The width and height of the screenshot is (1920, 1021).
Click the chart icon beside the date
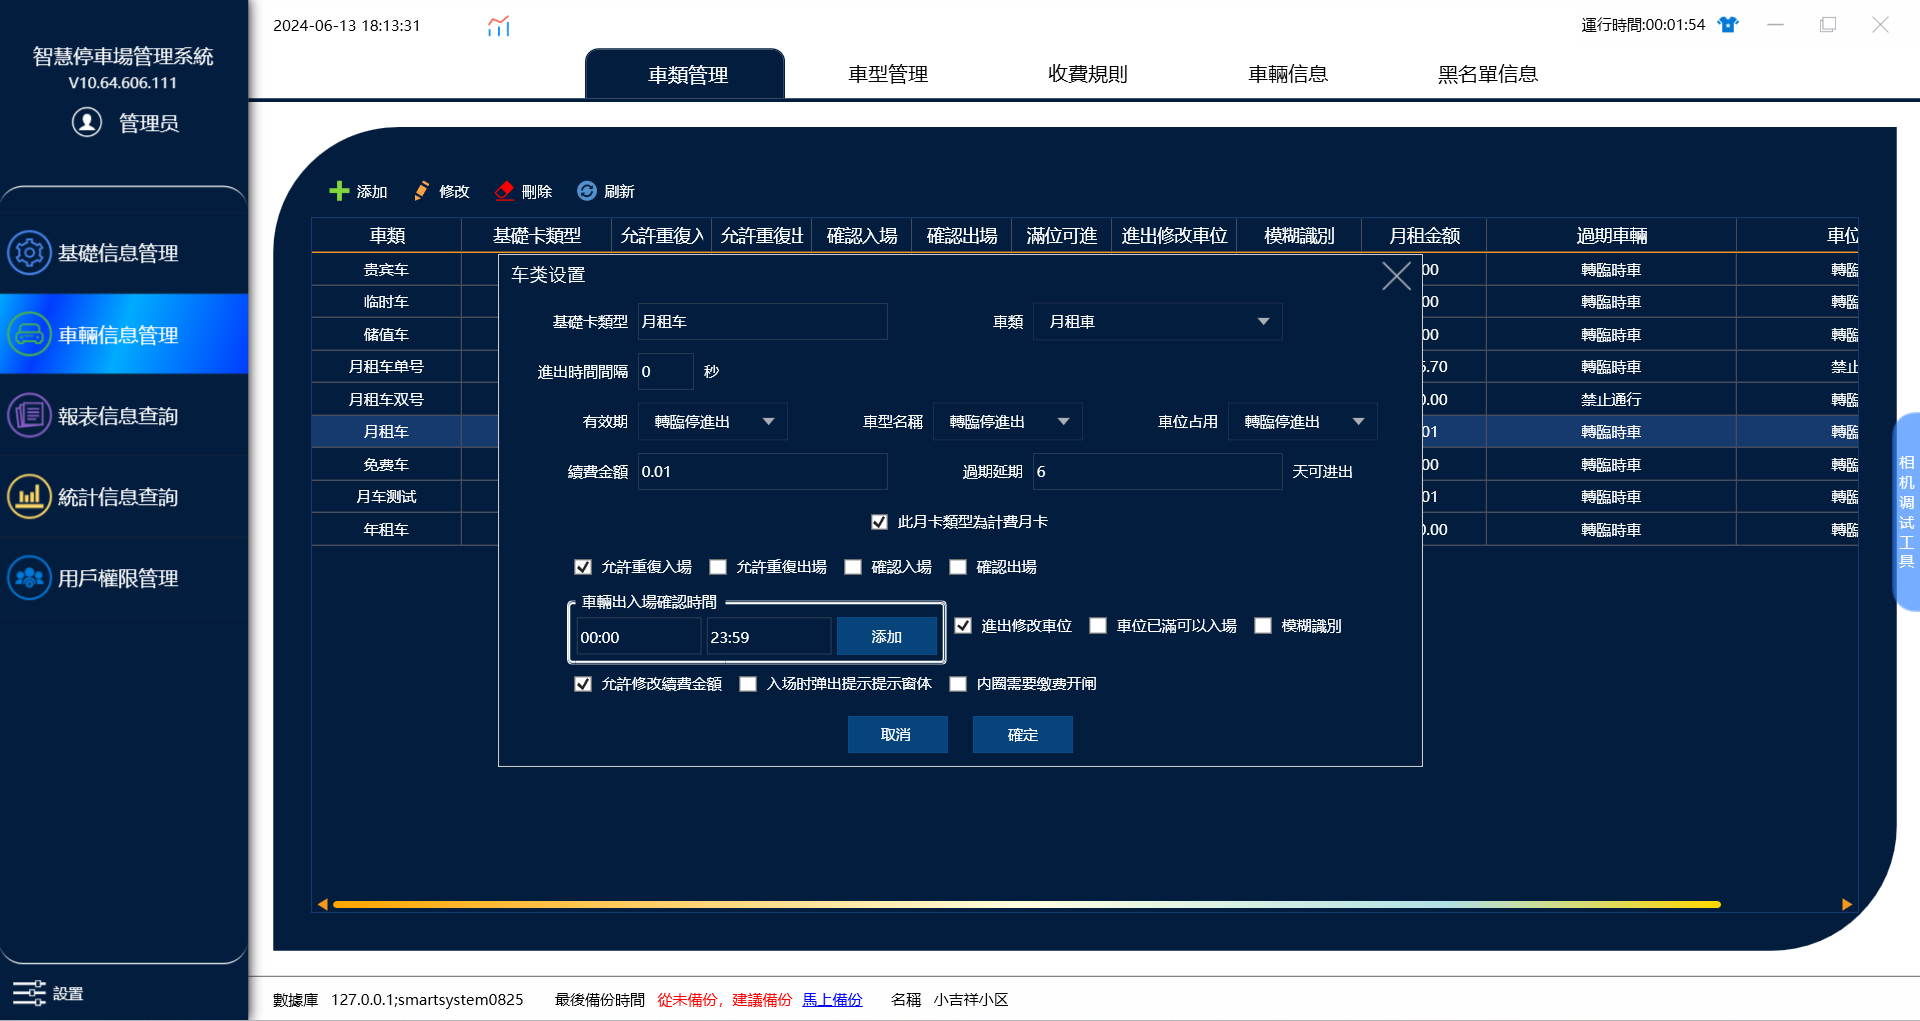(498, 26)
